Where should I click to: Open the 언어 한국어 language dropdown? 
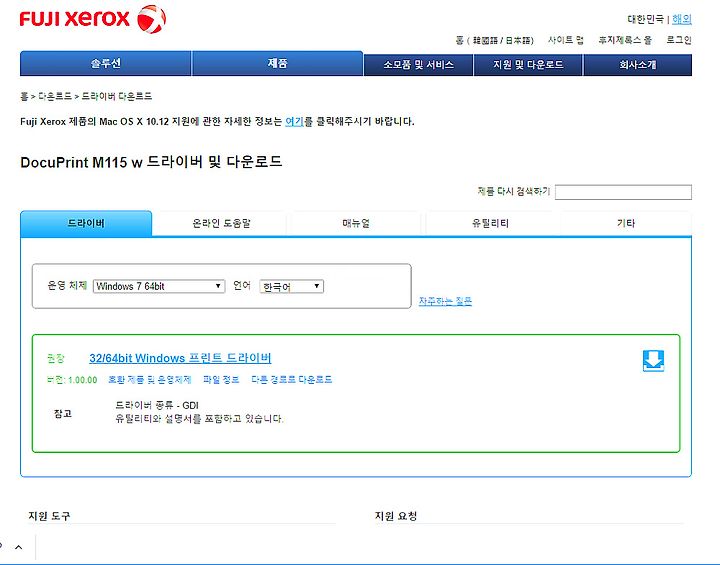292,286
